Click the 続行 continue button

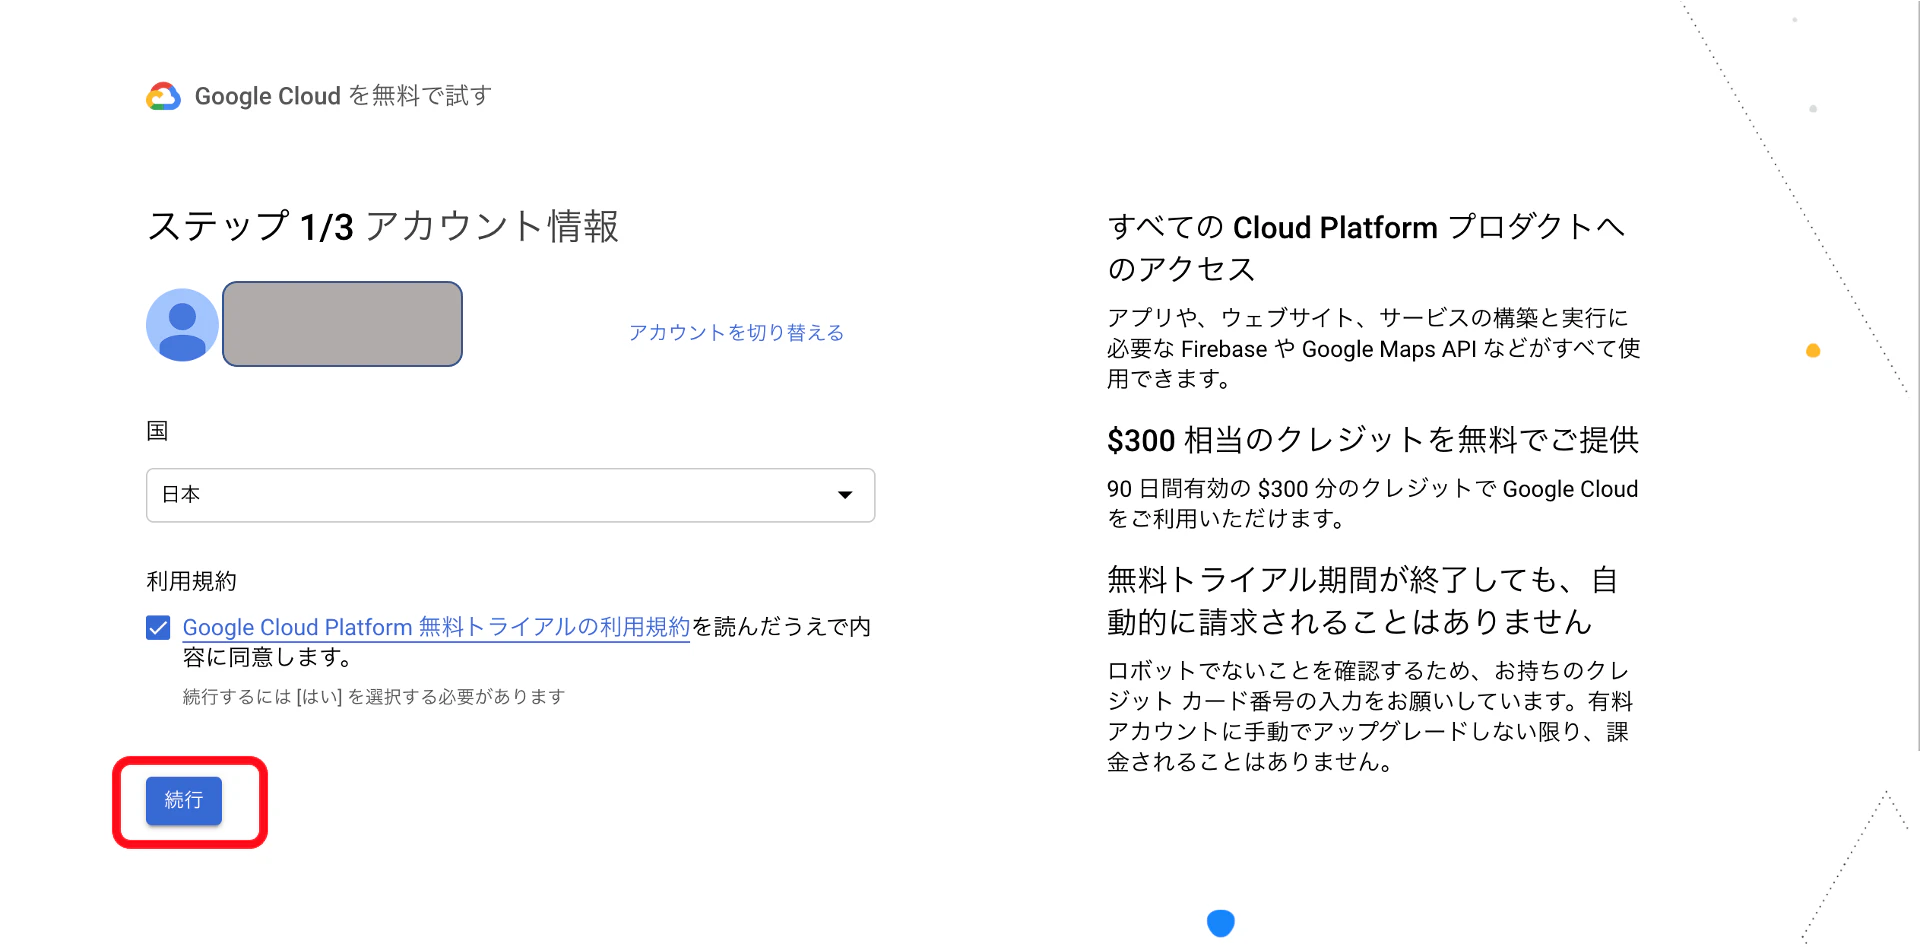coord(184,801)
